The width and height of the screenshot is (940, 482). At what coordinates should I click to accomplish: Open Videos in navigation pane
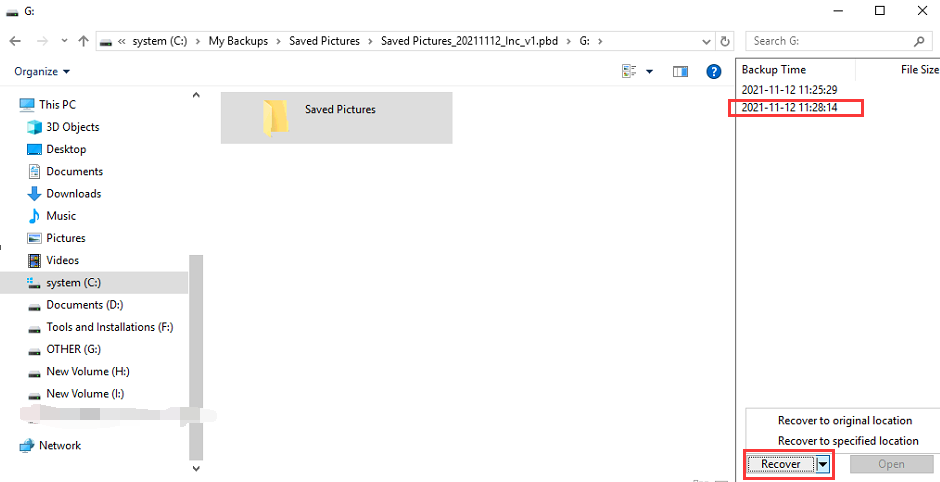(x=62, y=260)
